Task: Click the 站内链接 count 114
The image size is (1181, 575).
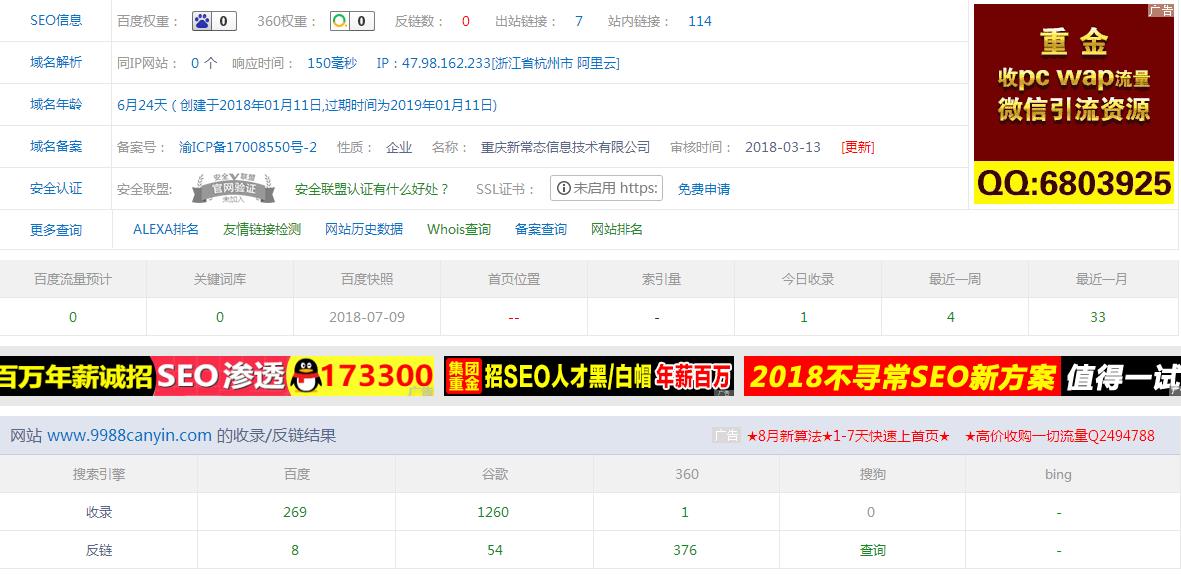Action: (x=700, y=21)
